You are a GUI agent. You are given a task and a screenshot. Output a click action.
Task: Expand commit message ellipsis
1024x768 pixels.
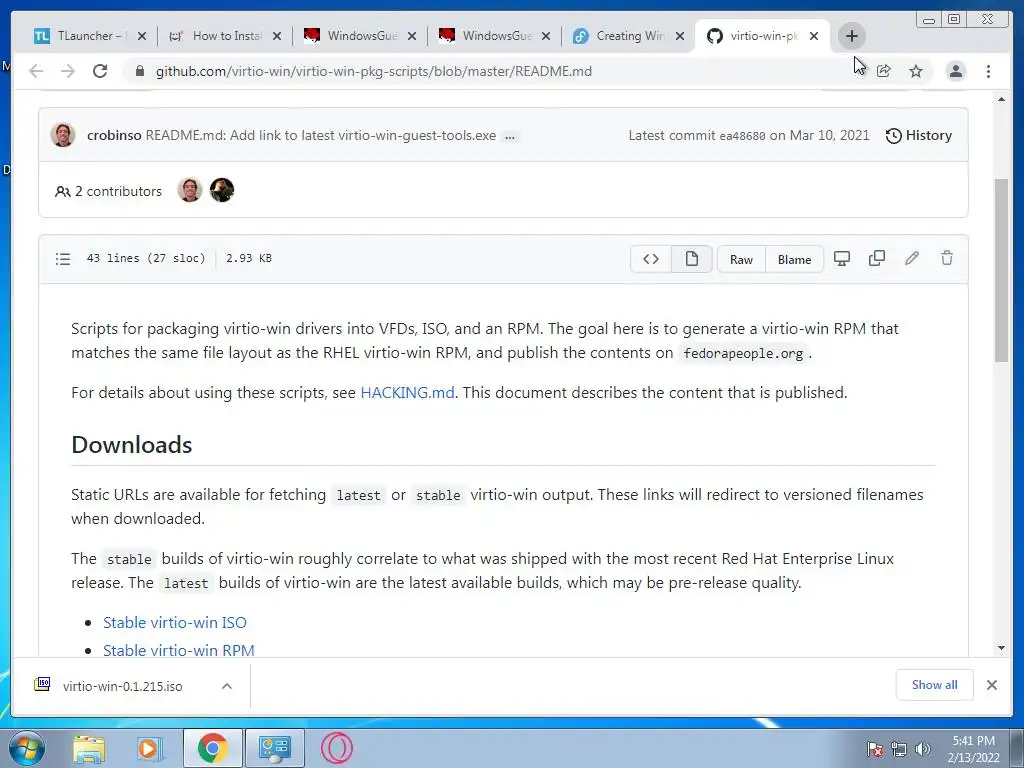click(x=510, y=136)
